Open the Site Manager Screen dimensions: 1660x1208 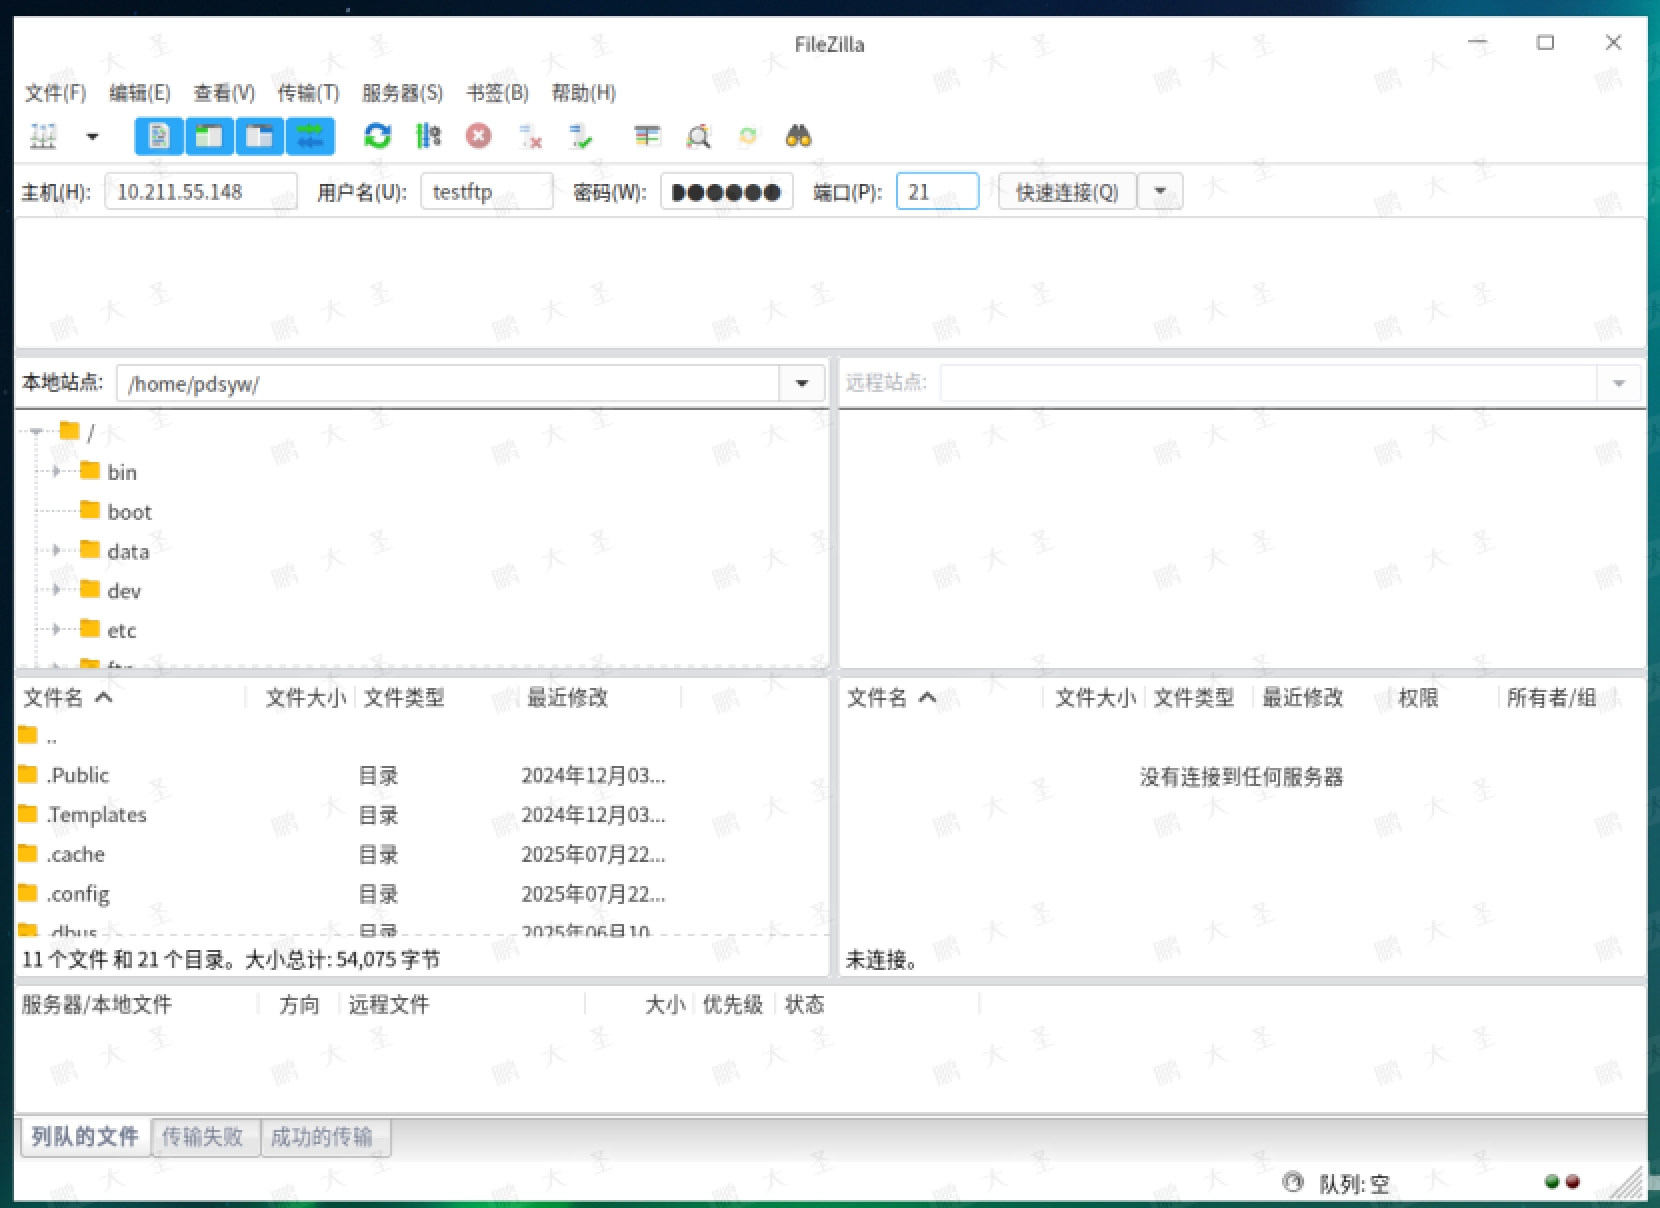[43, 136]
